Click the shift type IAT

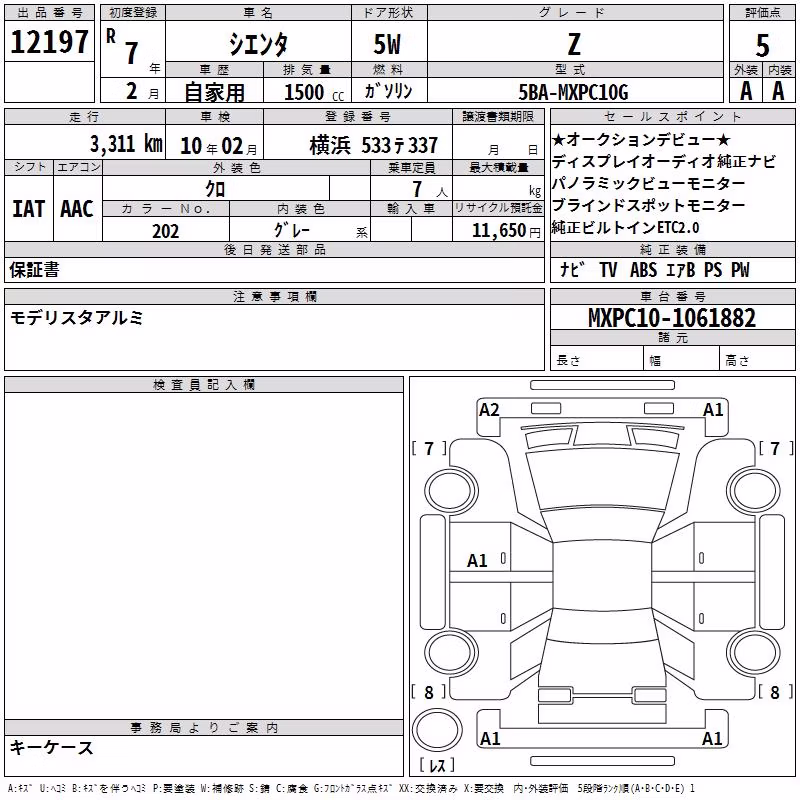point(29,209)
